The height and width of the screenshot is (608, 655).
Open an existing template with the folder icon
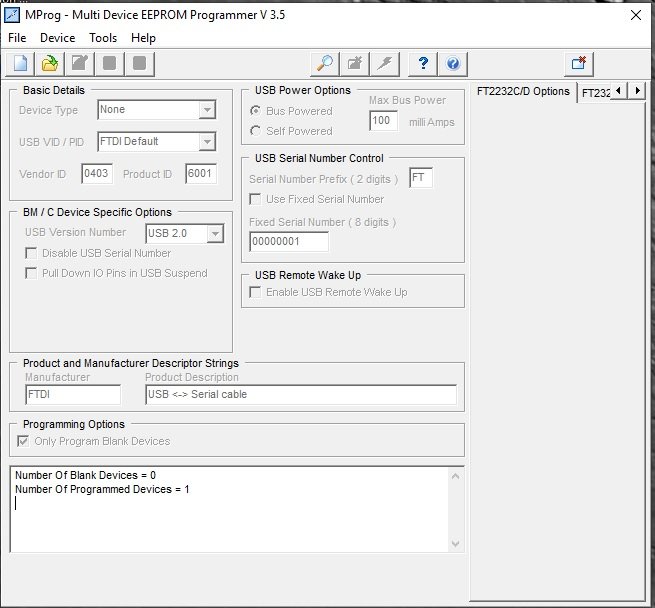coord(50,64)
